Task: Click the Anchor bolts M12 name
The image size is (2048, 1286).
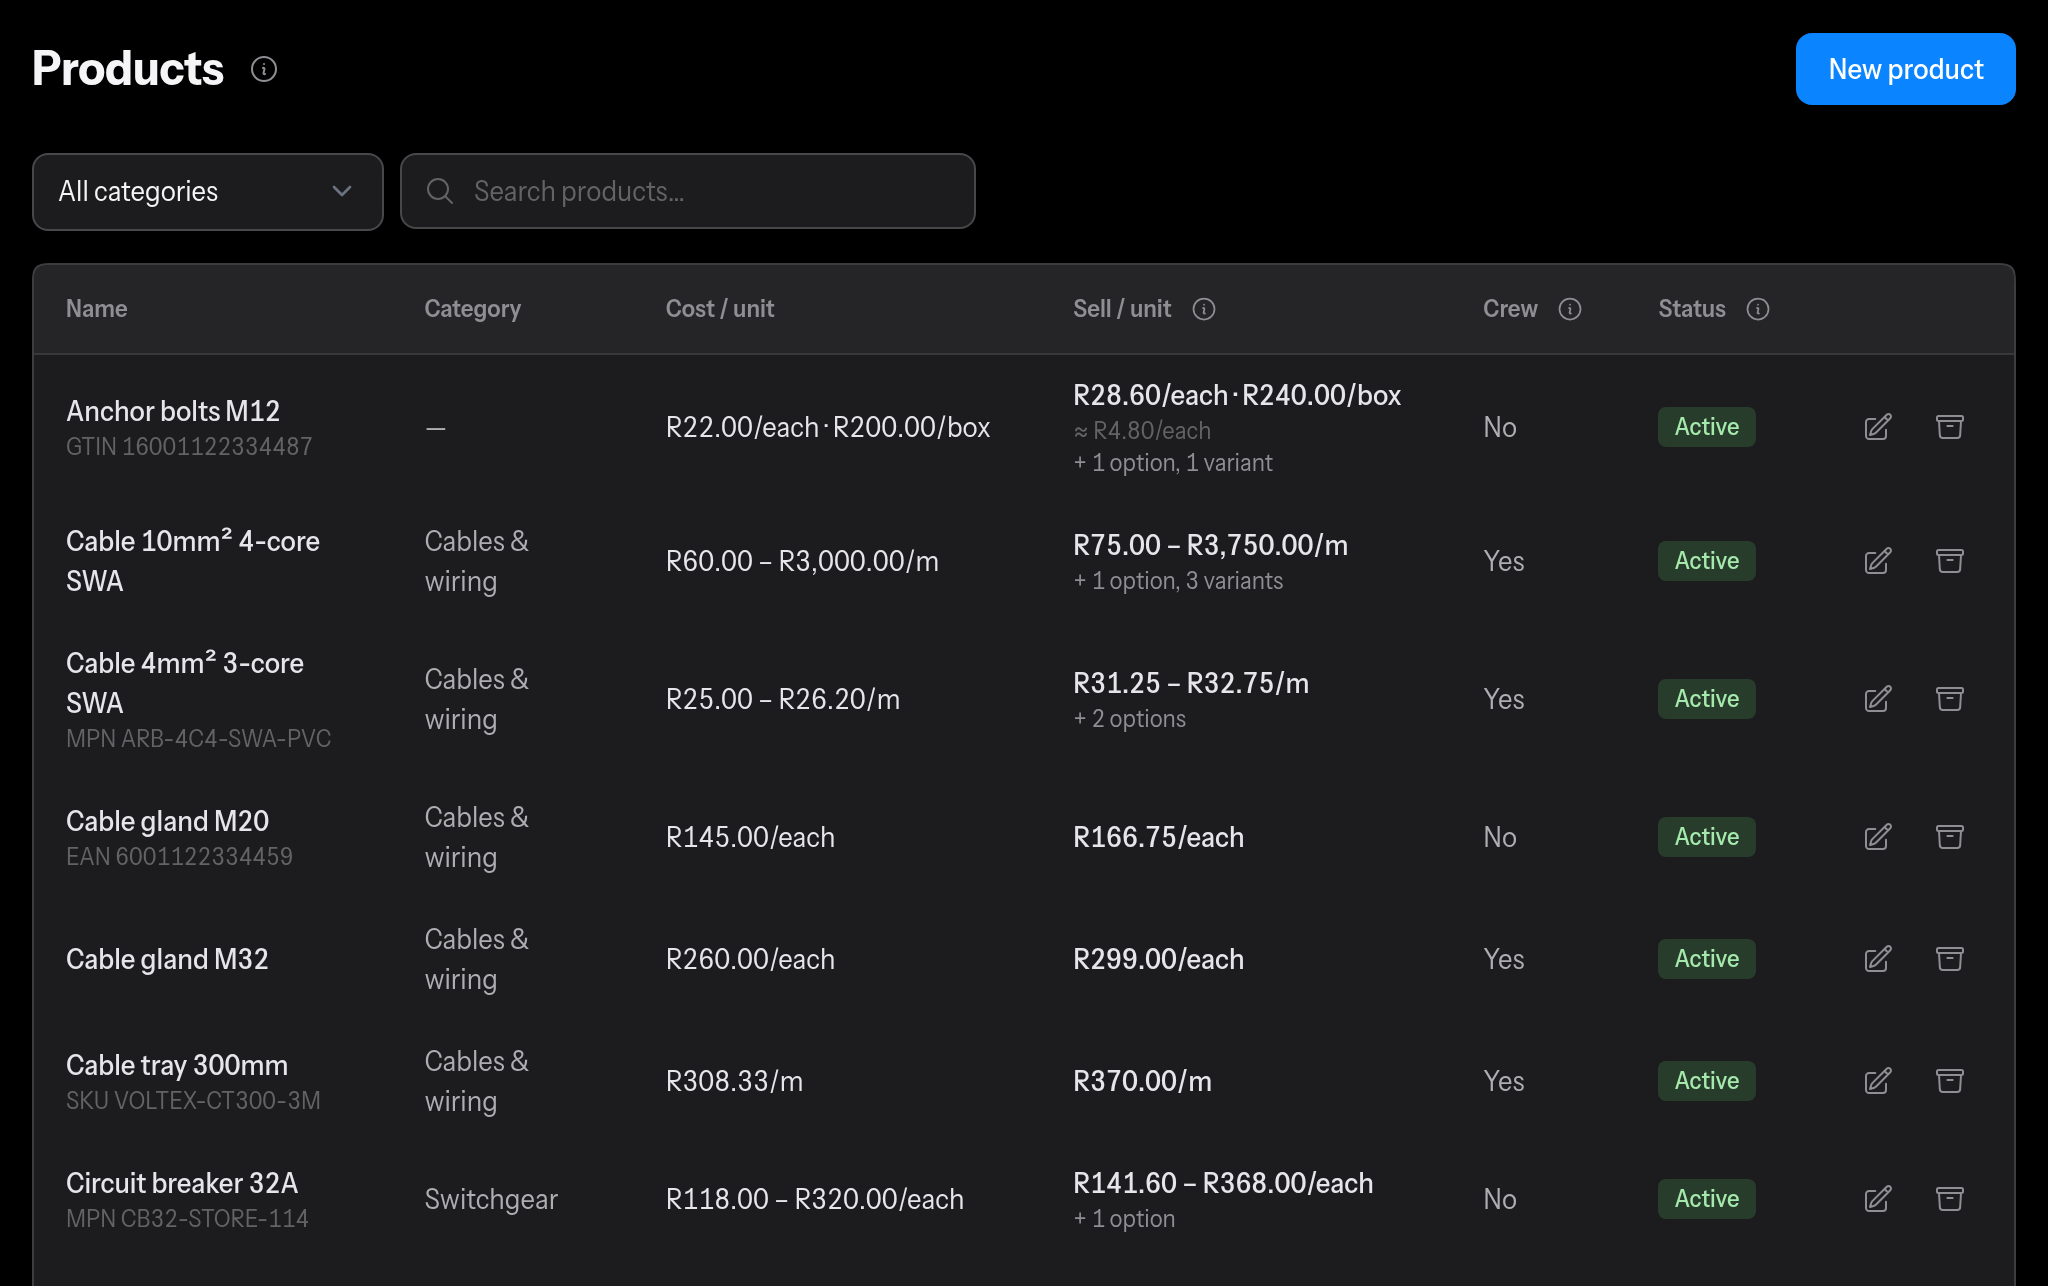Action: (x=173, y=411)
